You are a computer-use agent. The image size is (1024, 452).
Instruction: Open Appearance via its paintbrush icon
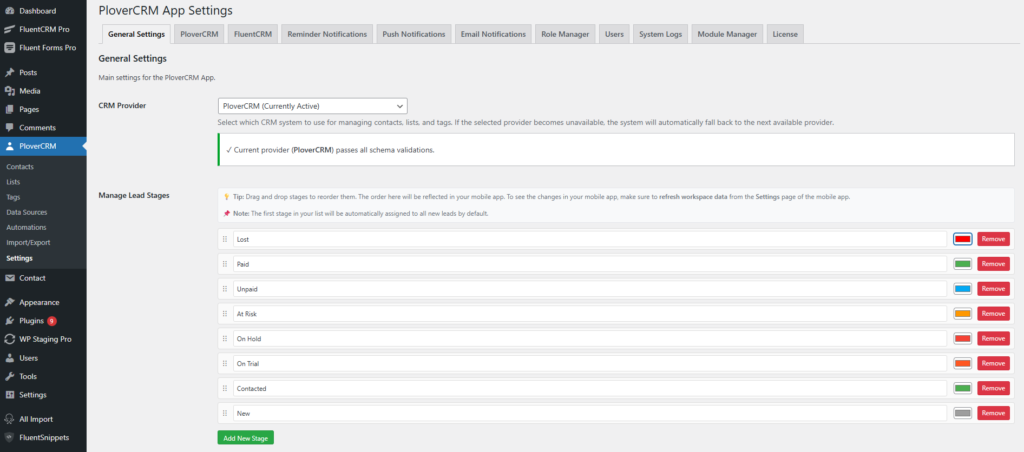(9, 302)
